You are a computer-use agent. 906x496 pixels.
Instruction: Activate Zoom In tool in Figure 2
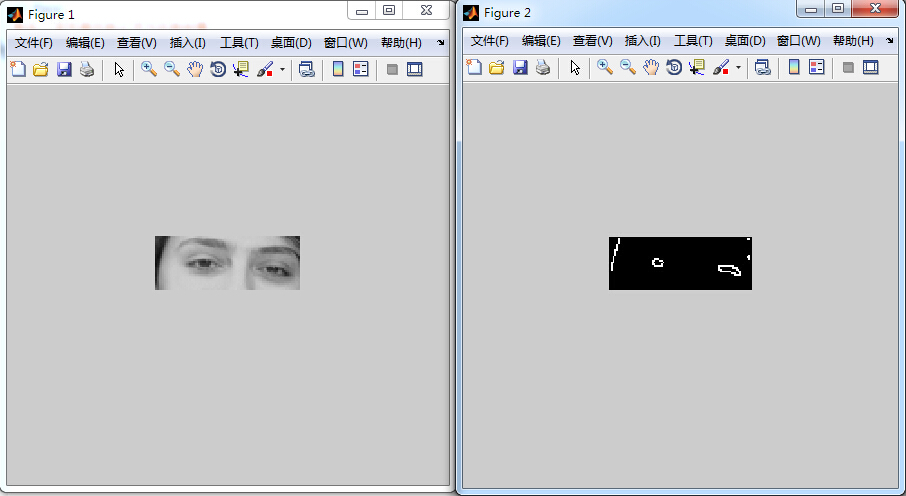(605, 67)
